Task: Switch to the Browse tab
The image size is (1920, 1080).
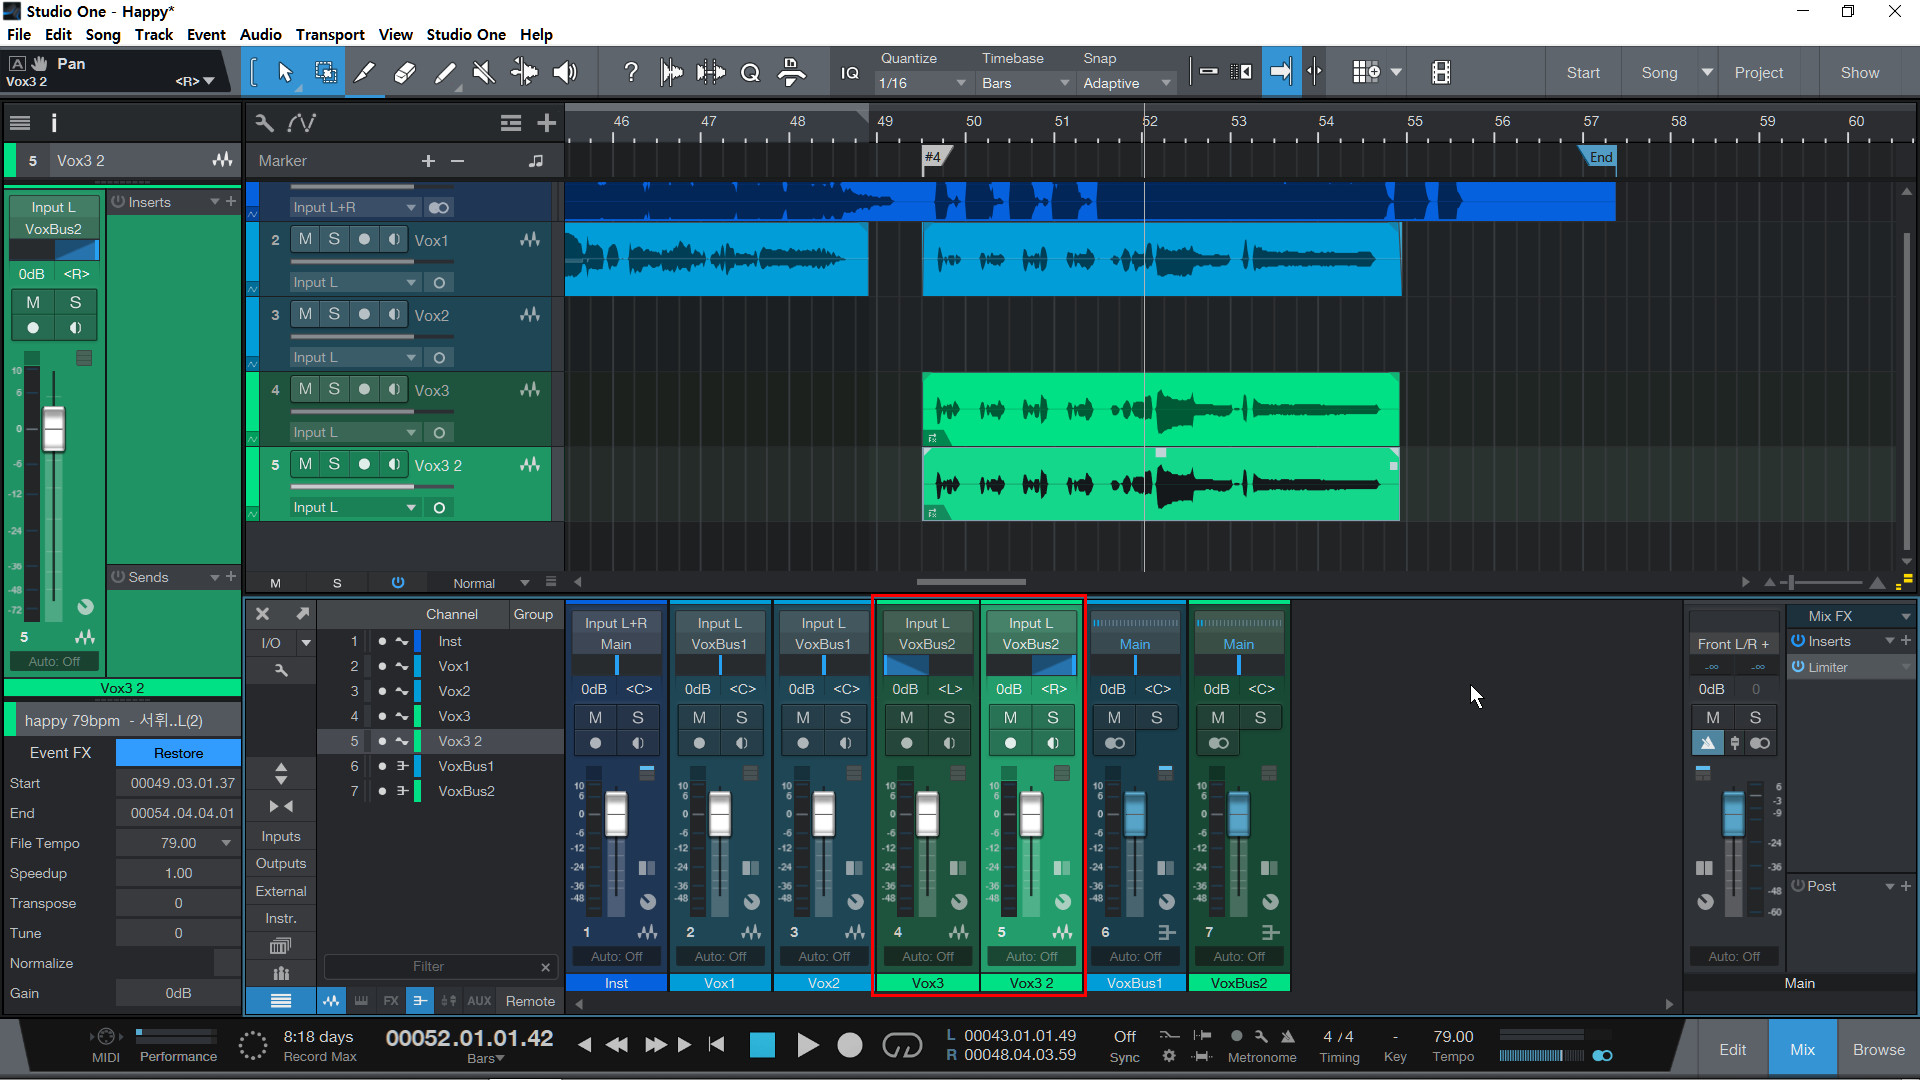Action: (x=1878, y=1049)
